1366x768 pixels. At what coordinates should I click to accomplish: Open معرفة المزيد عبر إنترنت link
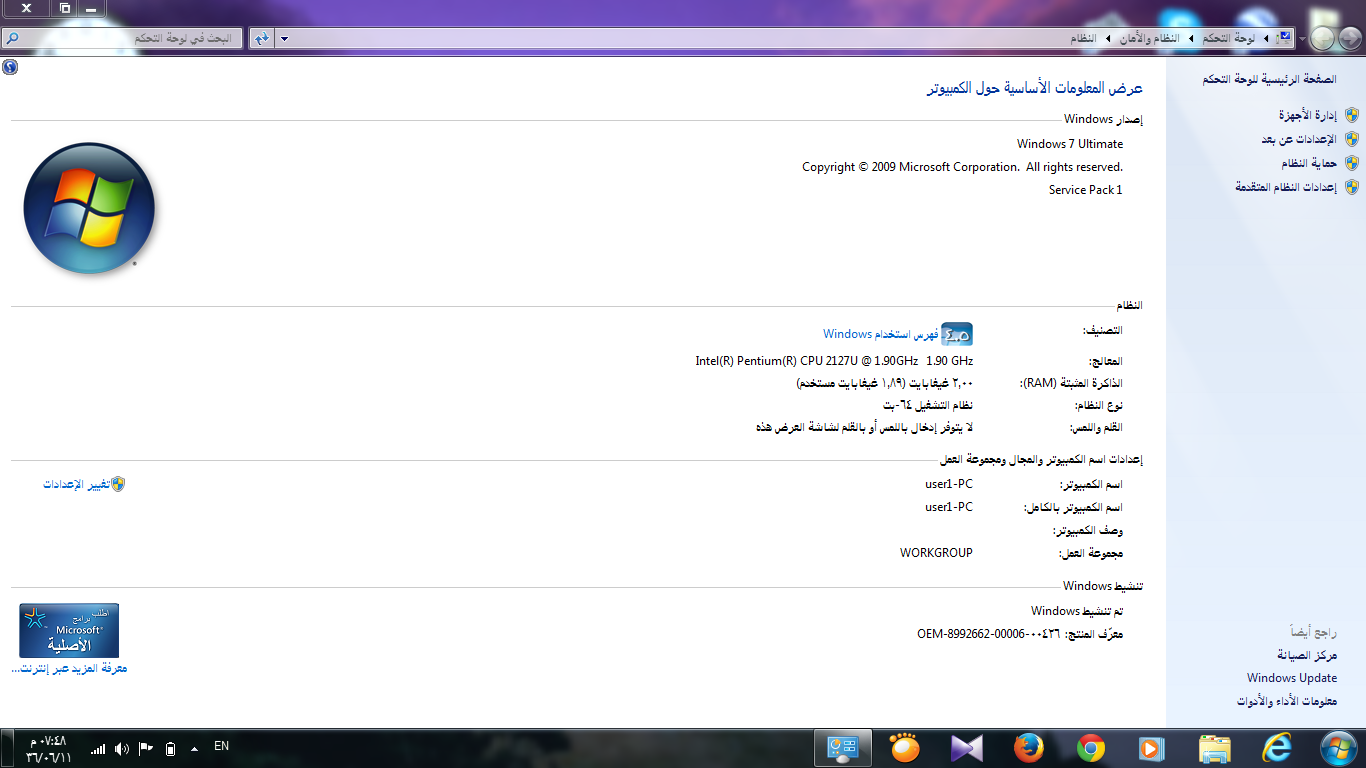69,669
